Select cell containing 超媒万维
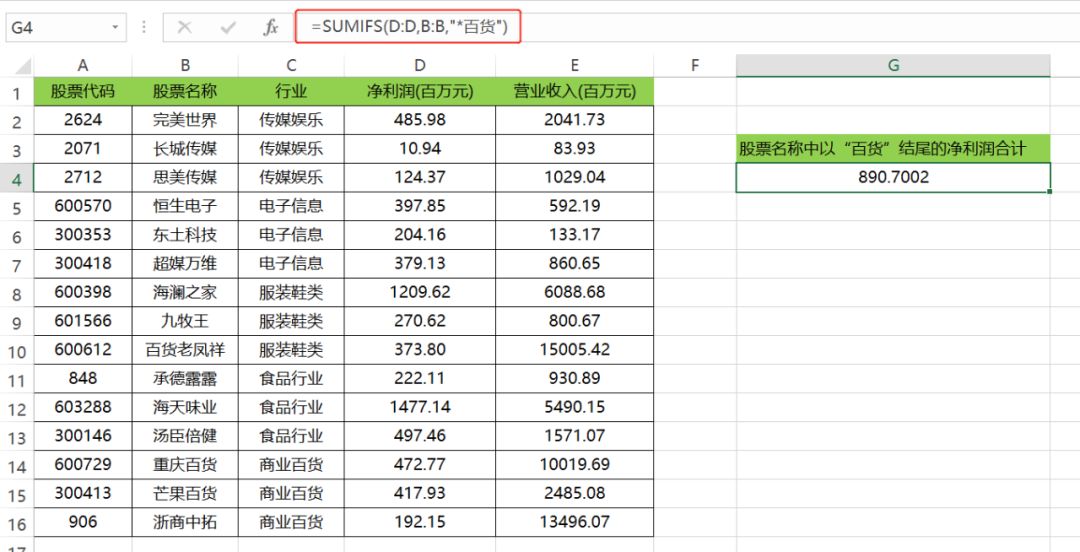 tap(185, 263)
